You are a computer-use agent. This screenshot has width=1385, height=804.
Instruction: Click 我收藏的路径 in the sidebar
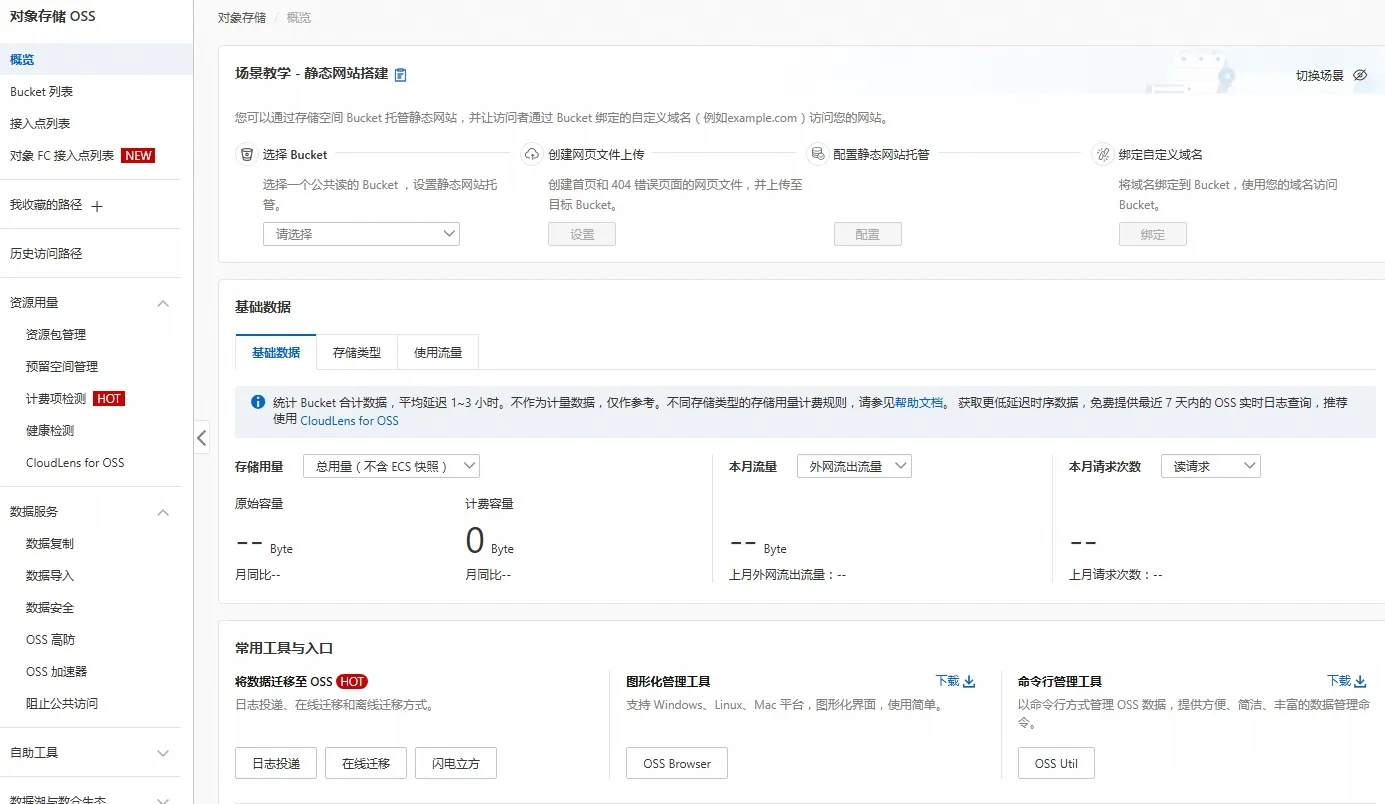coord(46,205)
